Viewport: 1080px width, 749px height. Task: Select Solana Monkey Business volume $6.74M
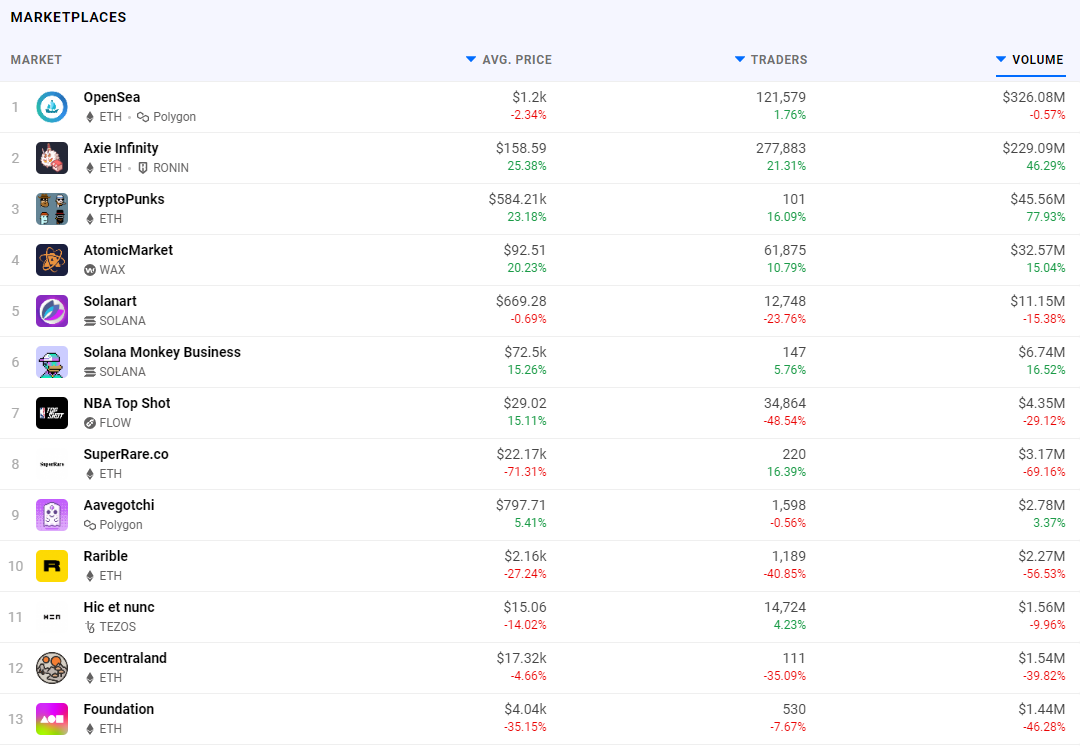1041,352
